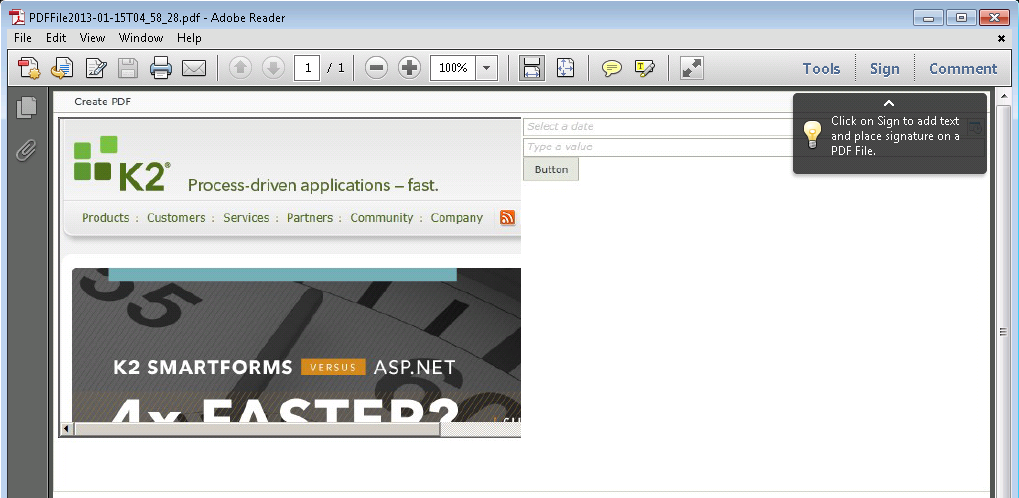This screenshot has width=1019, height=498.
Task: Open the Help menu
Action: (189, 38)
